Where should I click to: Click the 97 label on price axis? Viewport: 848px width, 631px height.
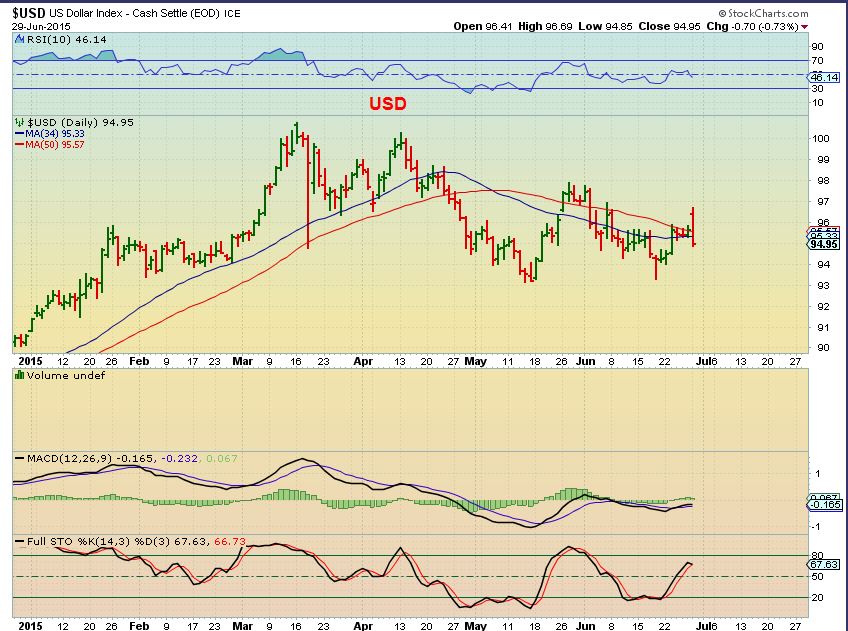tap(823, 202)
